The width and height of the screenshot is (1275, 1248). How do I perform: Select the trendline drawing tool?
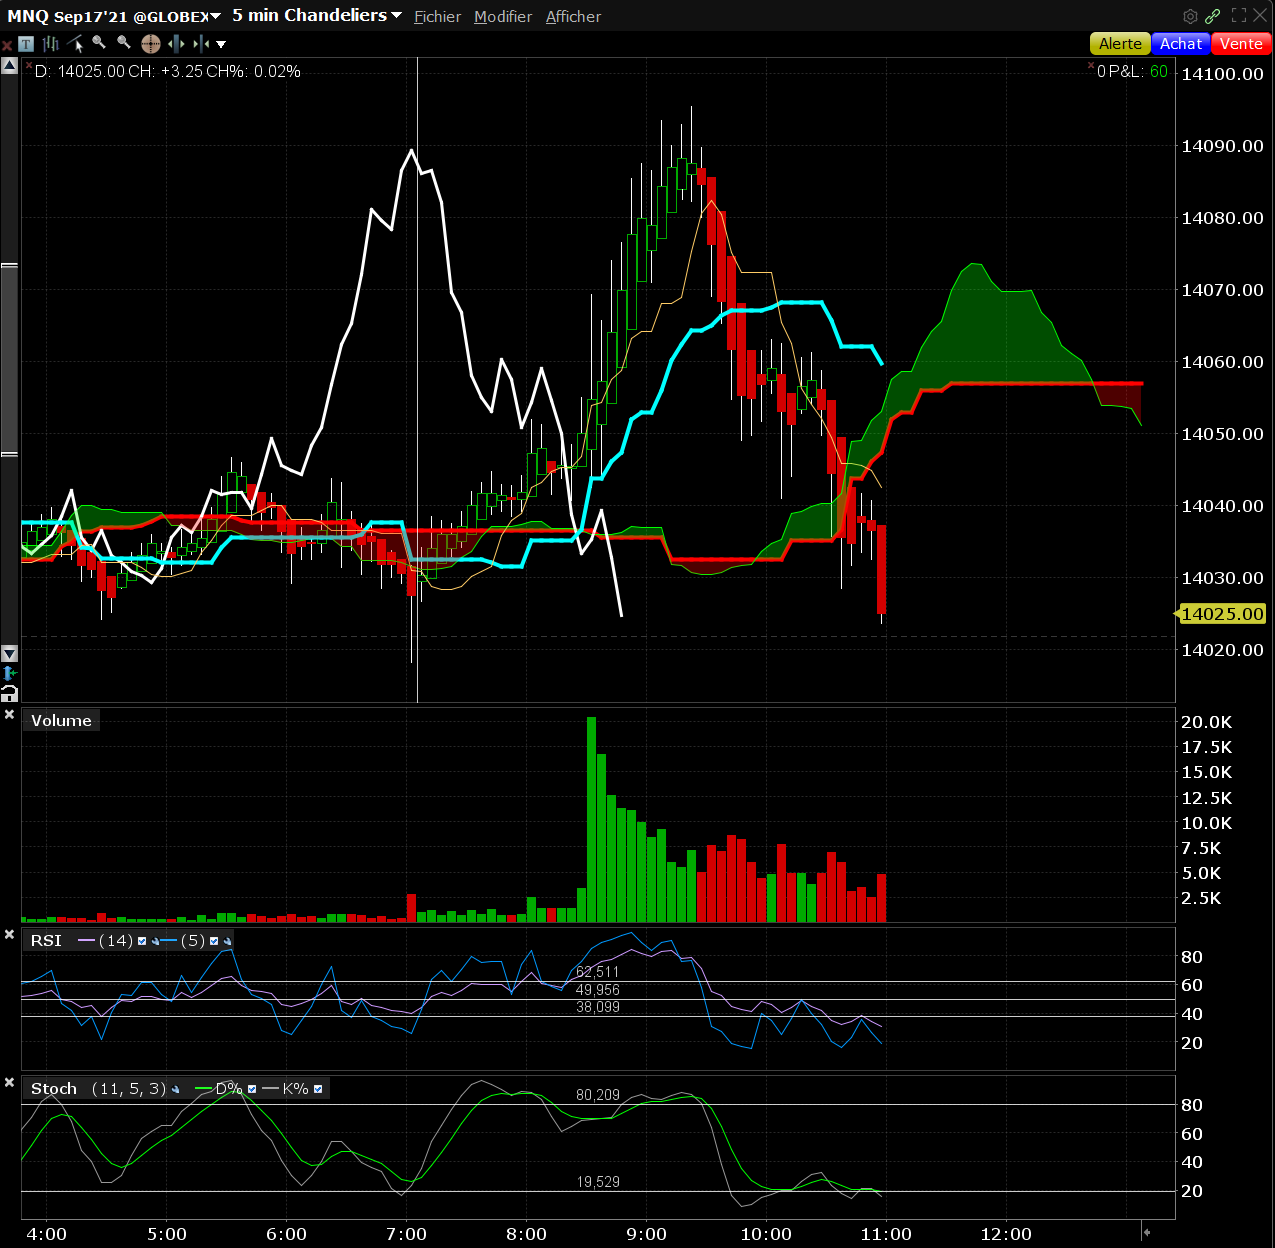pos(76,44)
